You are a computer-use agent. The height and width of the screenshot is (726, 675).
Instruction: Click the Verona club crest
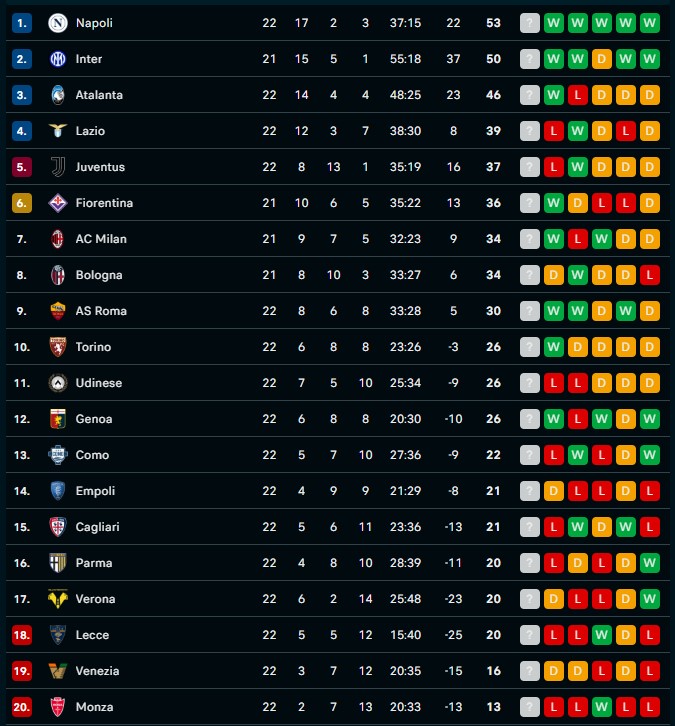pos(58,599)
